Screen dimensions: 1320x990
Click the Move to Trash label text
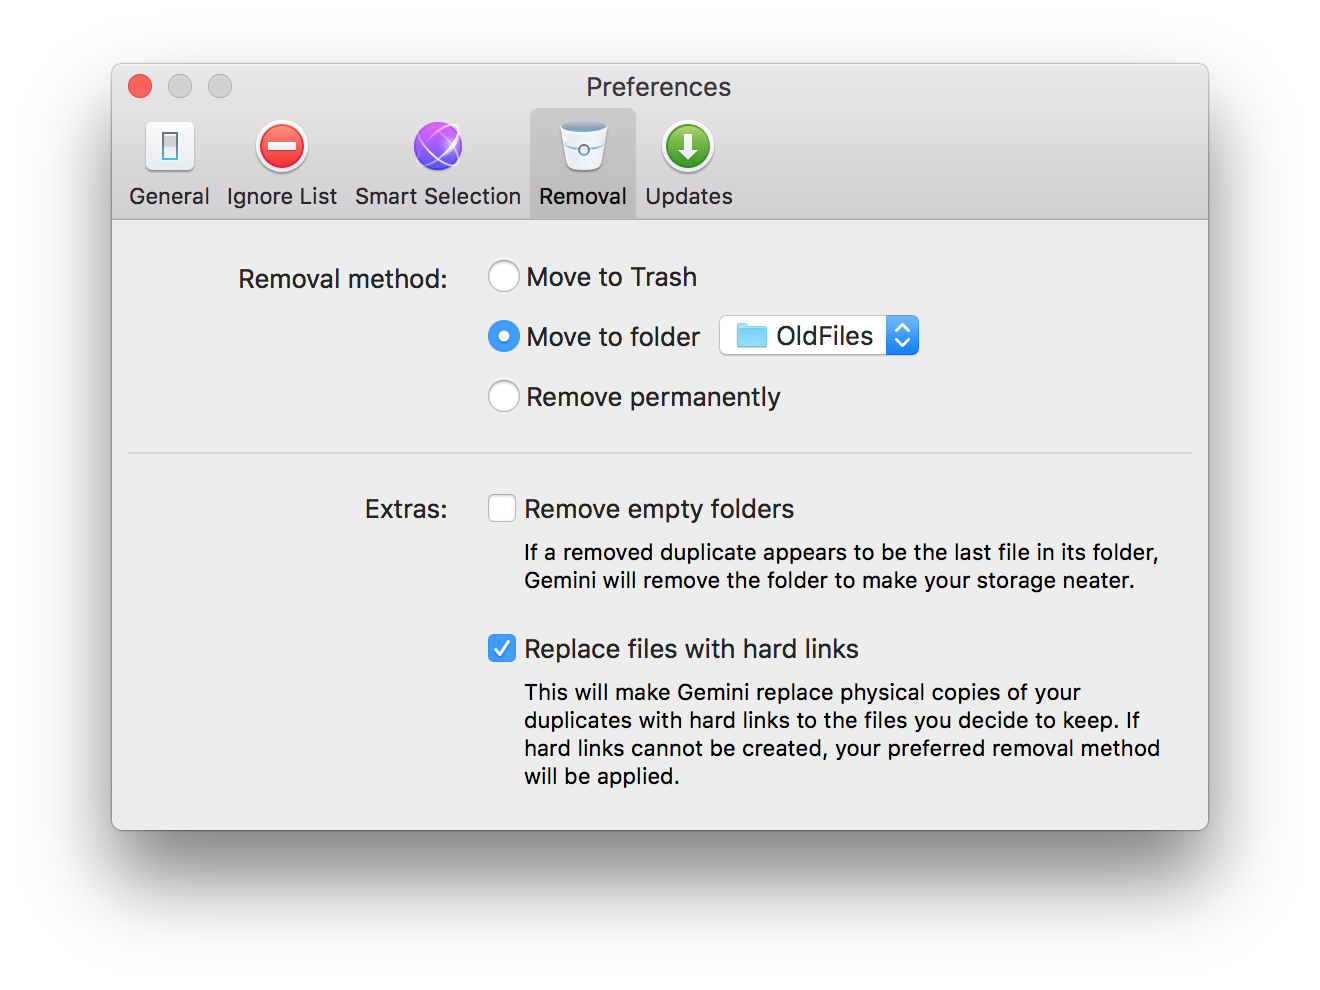click(612, 277)
